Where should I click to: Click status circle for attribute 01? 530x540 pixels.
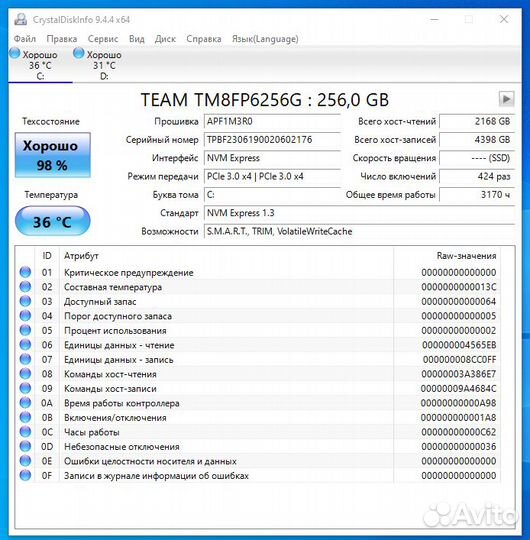pyautogui.click(x=25, y=272)
